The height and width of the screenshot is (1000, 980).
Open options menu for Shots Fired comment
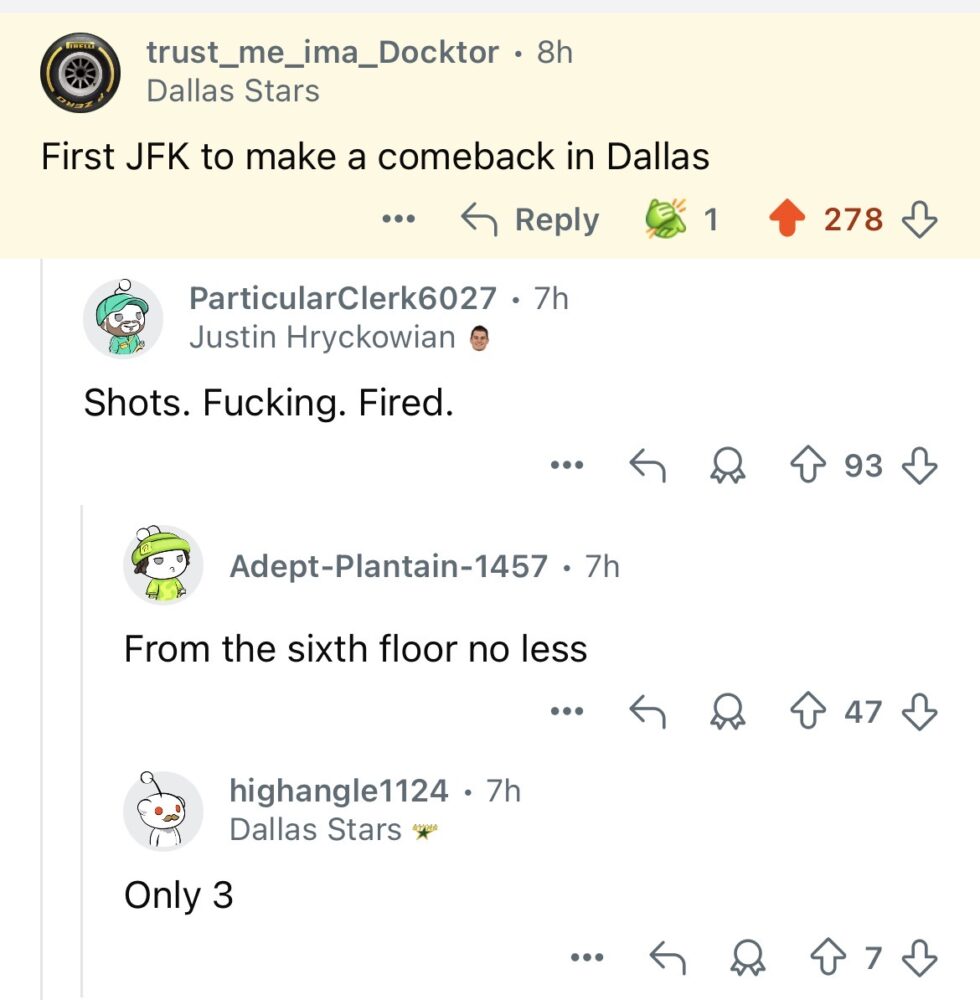pyautogui.click(x=567, y=465)
